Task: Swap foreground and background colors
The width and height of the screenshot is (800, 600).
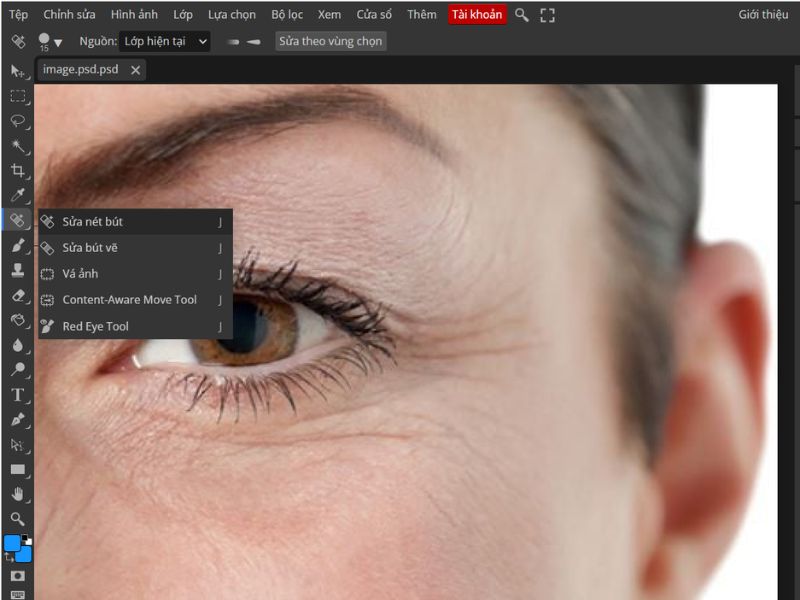Action: pos(8,558)
